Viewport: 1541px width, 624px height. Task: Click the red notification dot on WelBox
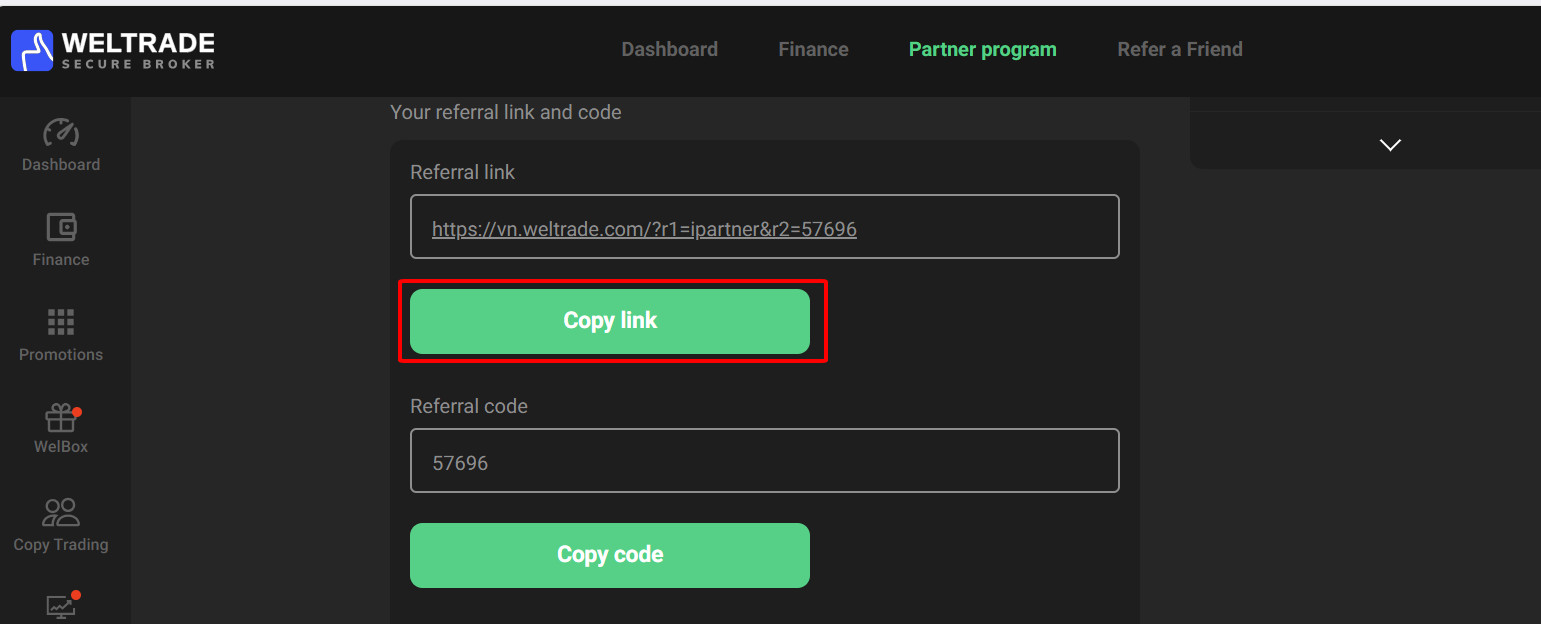click(x=77, y=411)
